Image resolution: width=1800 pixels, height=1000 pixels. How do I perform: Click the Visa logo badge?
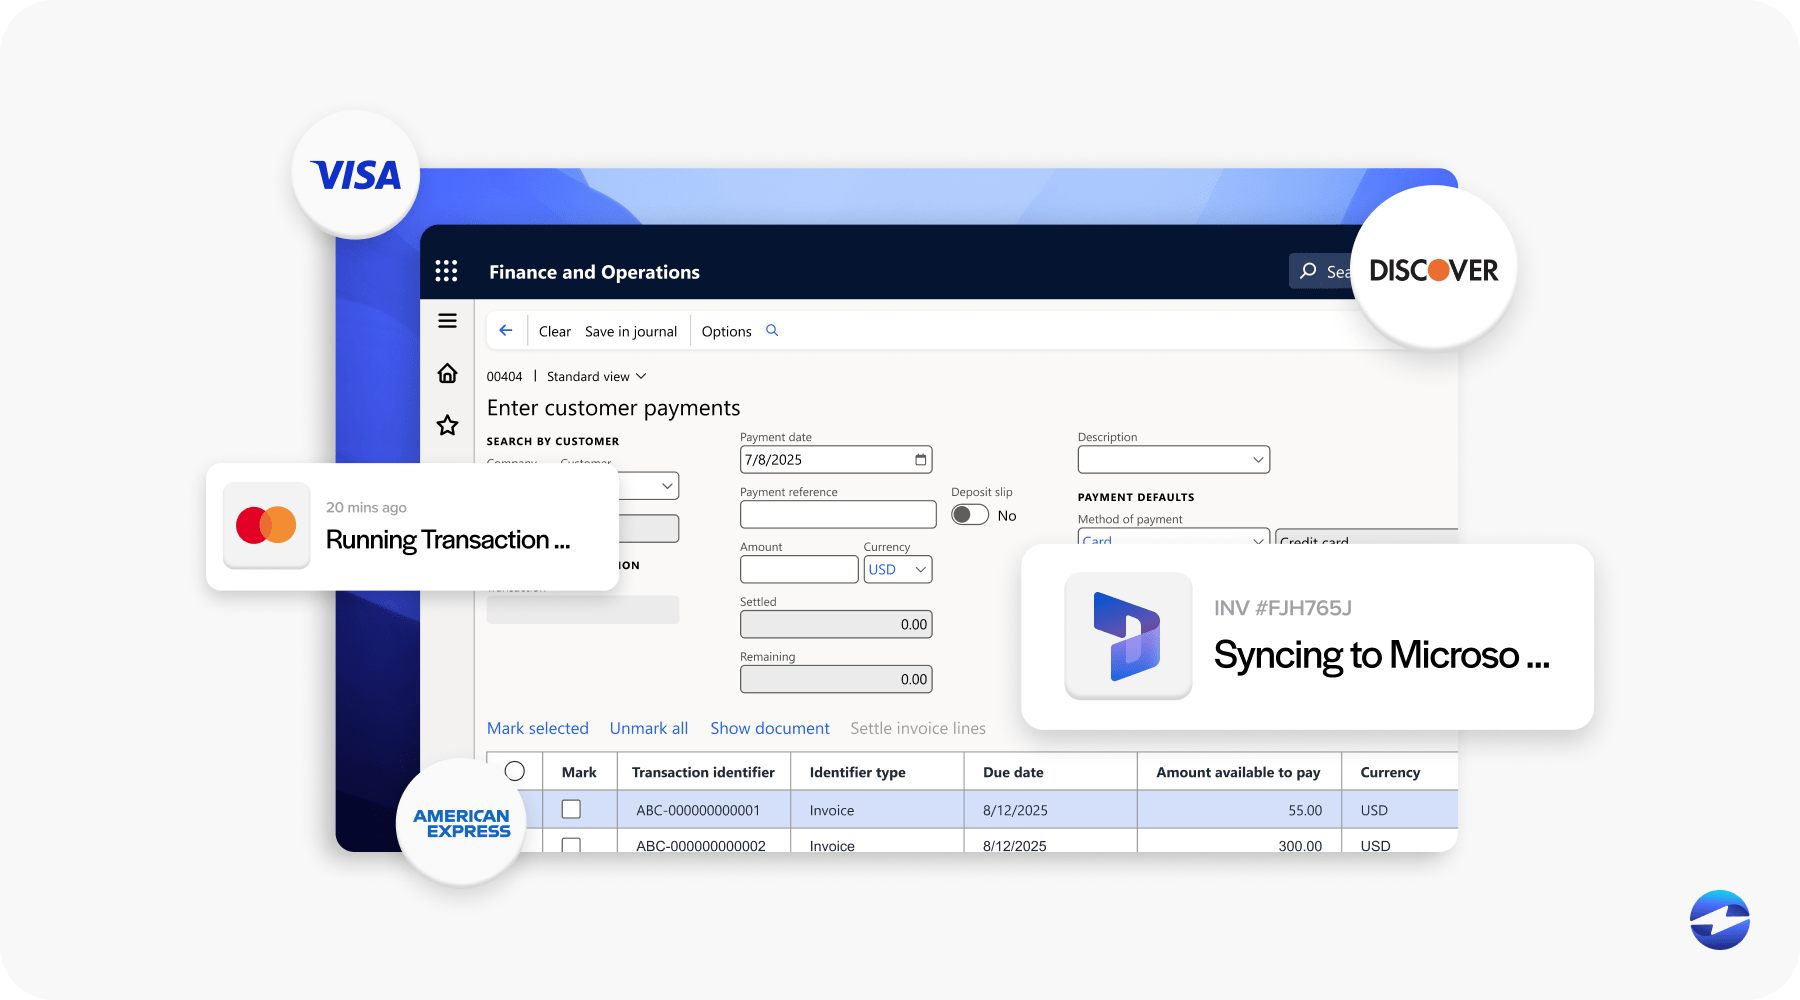(355, 175)
